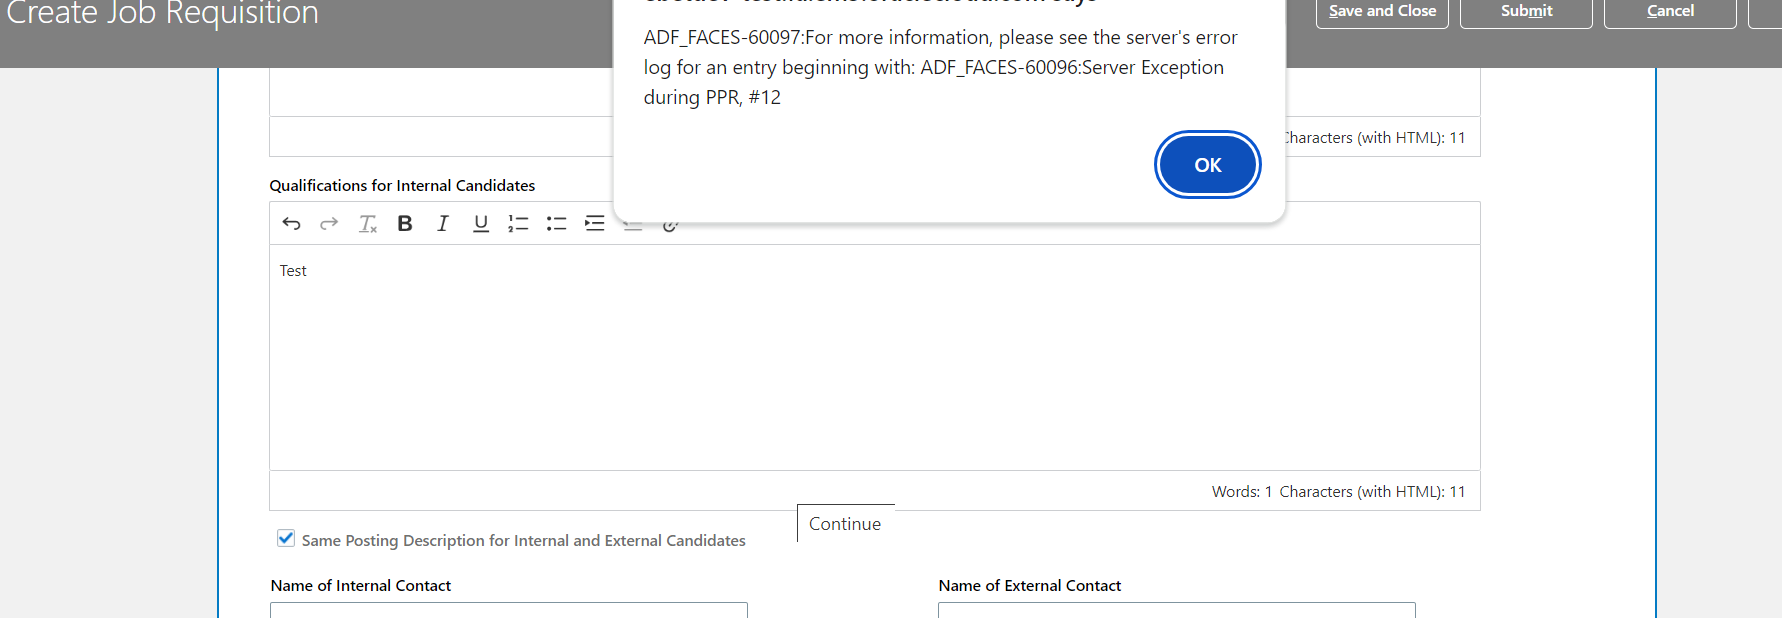1782x618 pixels.
Task: Insert bulleted list in qualifications editor
Action: pyautogui.click(x=556, y=223)
